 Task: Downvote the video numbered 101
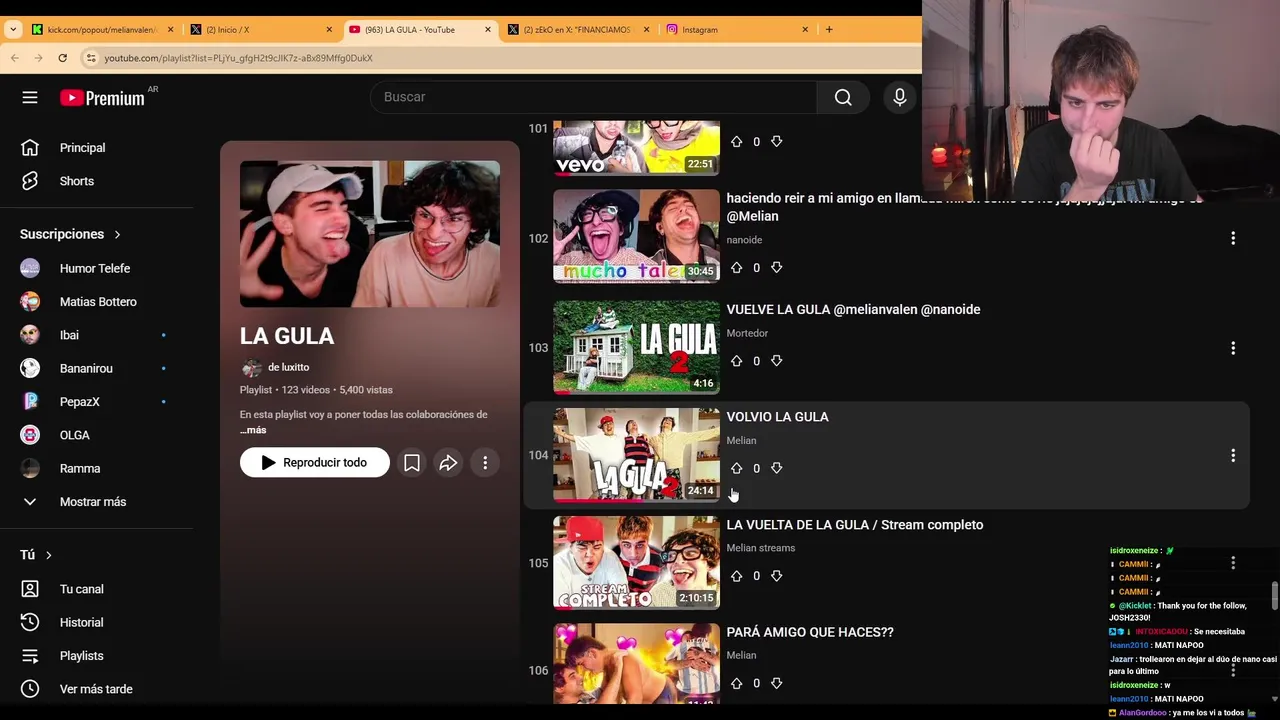coord(776,142)
